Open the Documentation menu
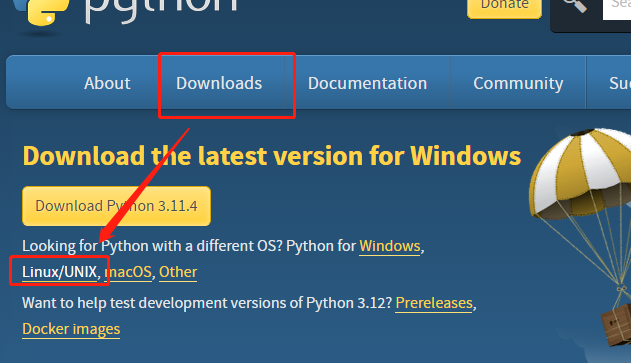This screenshot has height=363, width=631. tap(367, 83)
